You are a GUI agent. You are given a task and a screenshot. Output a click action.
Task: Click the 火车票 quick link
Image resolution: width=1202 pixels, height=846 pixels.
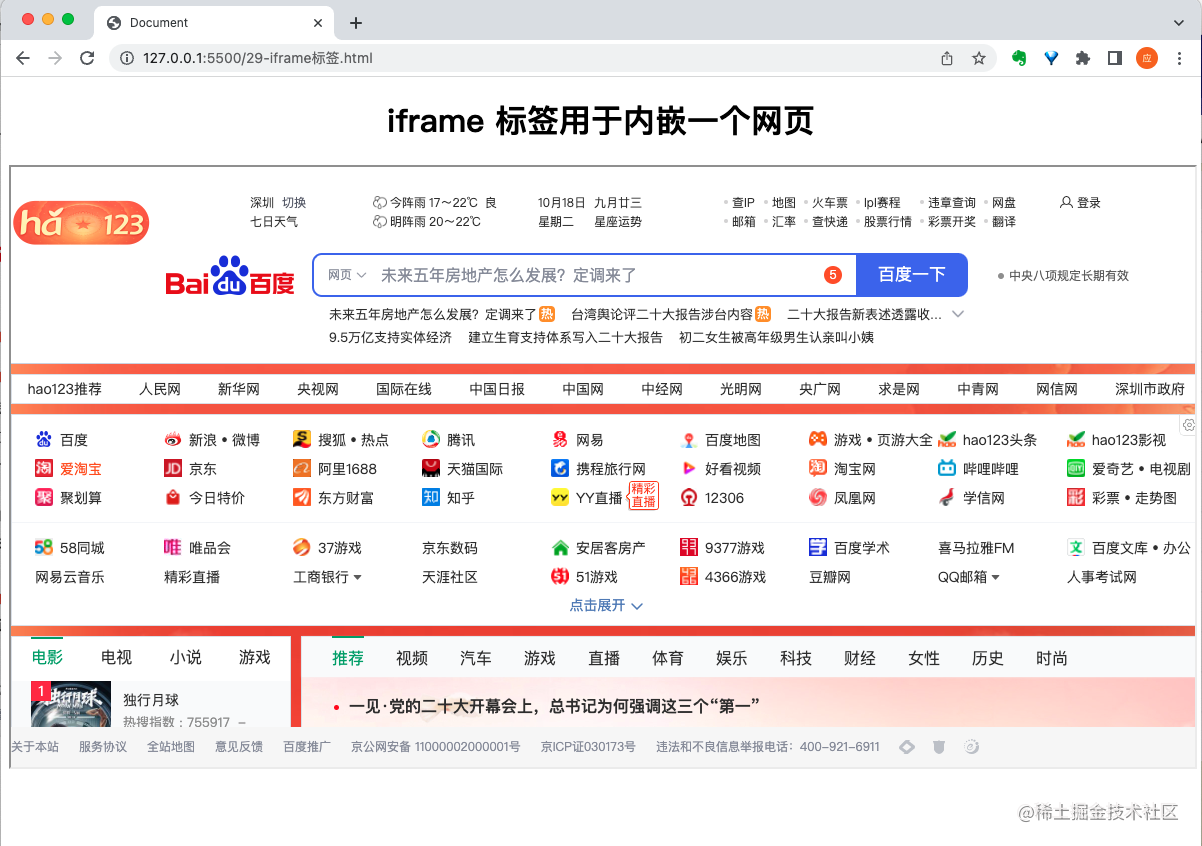(830, 202)
